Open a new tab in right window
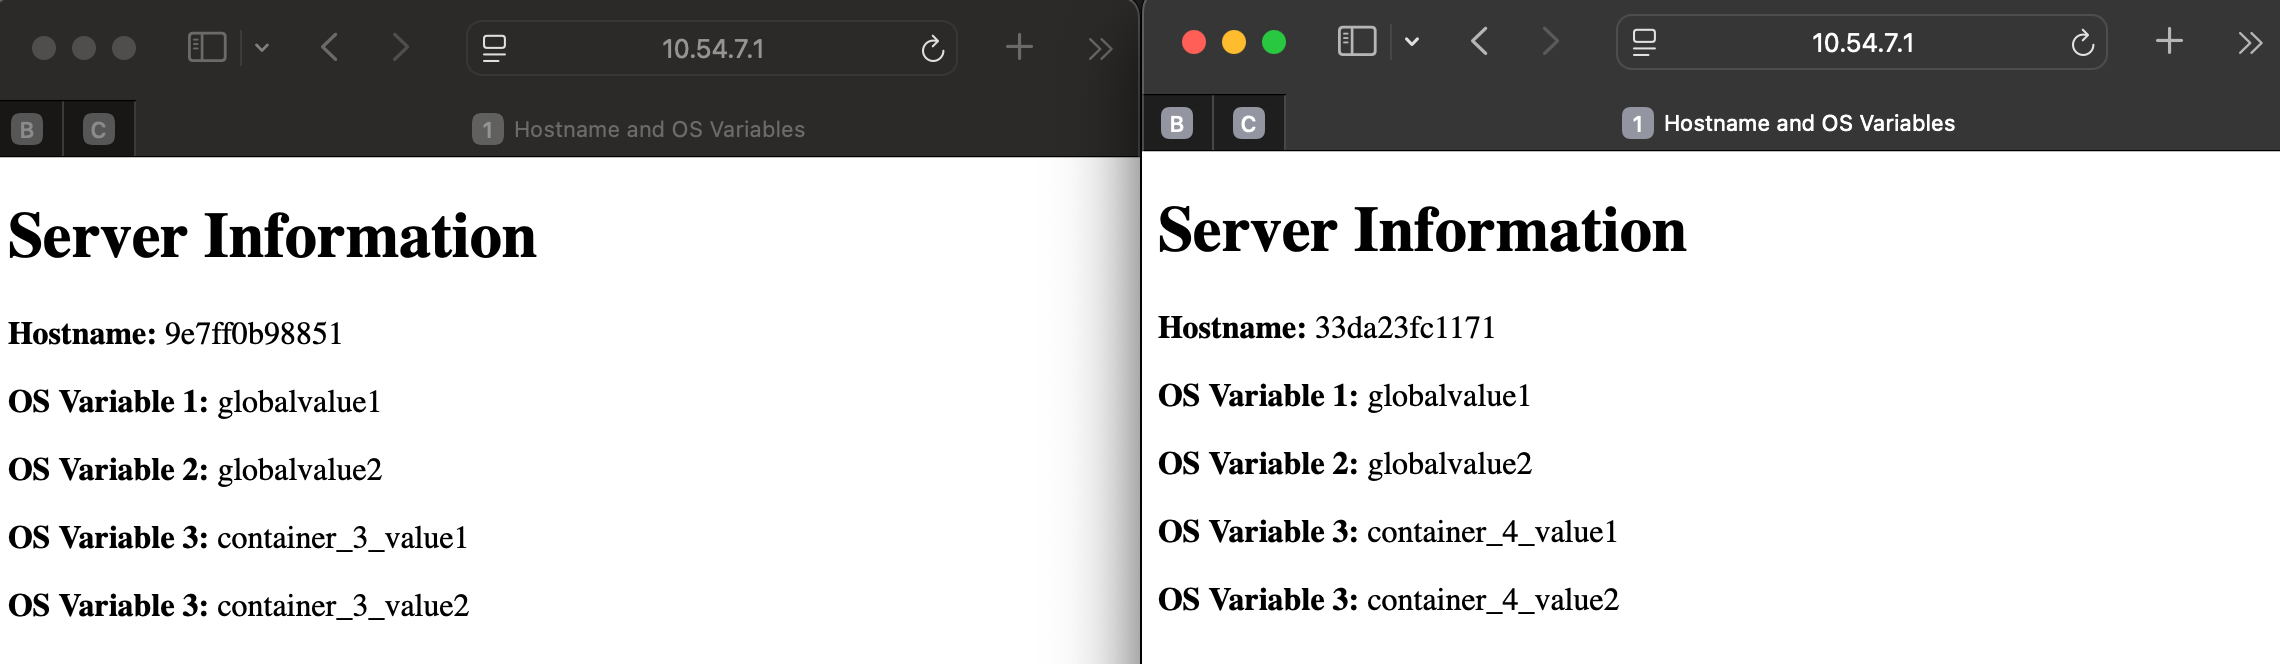 2169,42
